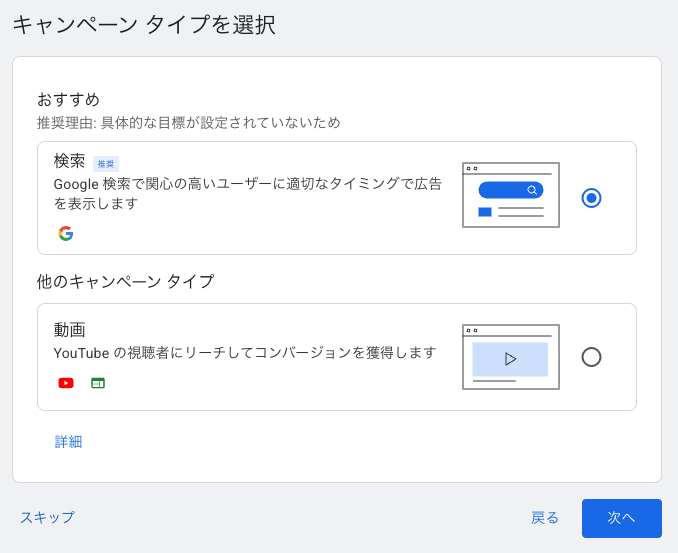Proceed with the 次へ button
Viewport: 678px width, 553px height.
click(x=621, y=518)
